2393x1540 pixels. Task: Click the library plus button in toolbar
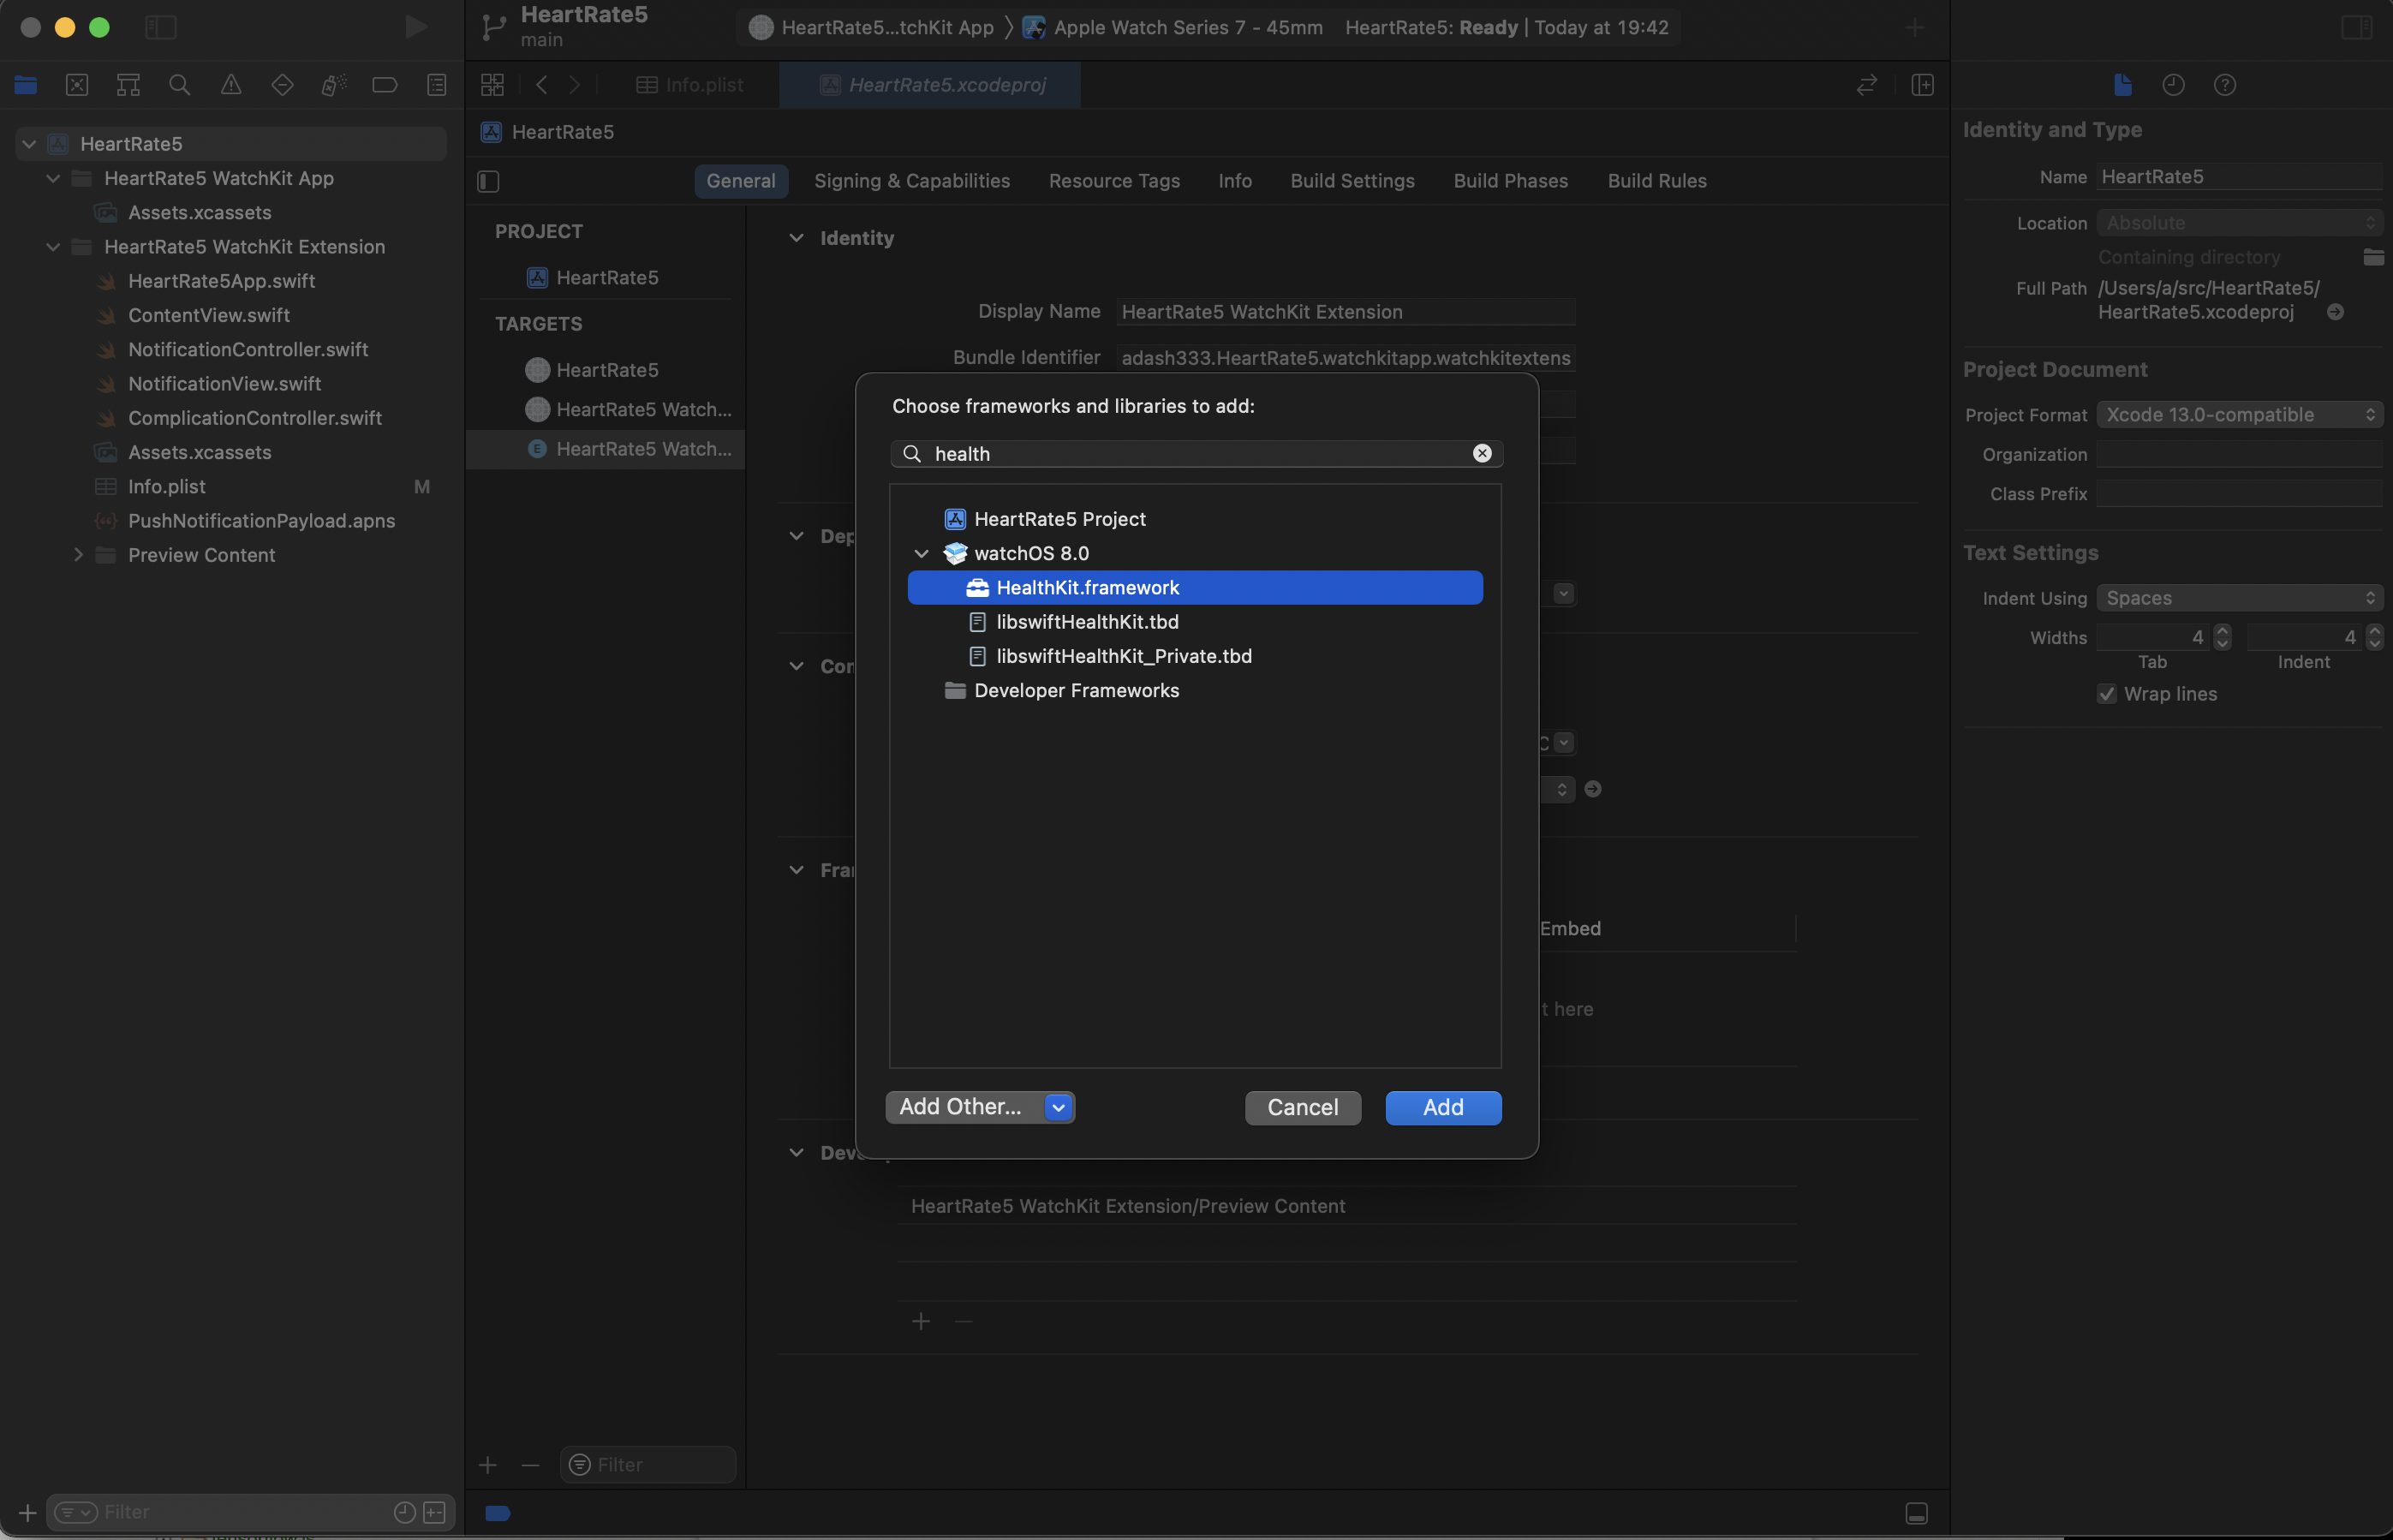click(1915, 27)
